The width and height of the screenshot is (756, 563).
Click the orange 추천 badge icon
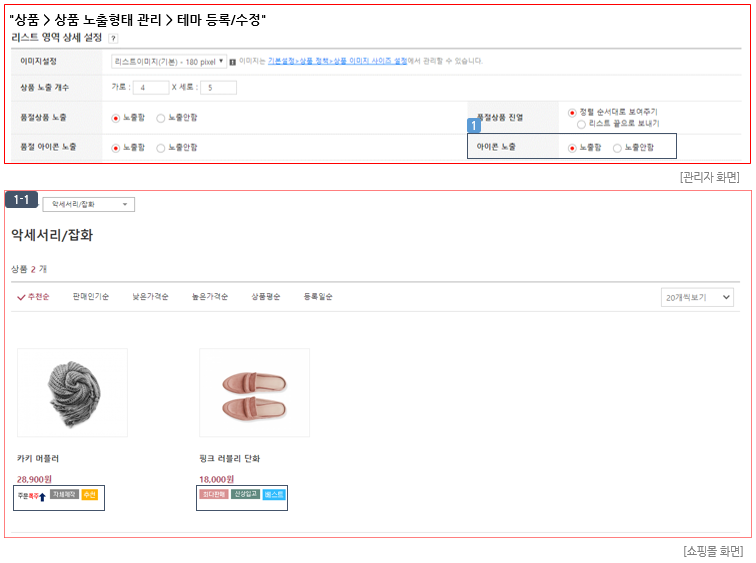(90, 494)
